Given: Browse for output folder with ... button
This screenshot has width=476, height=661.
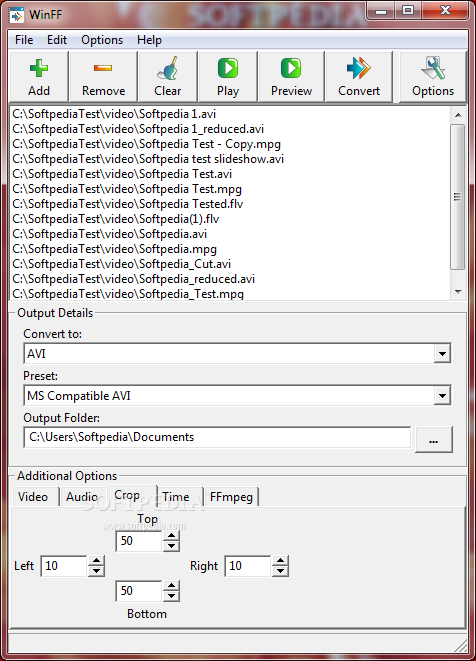Looking at the screenshot, I should tap(433, 439).
